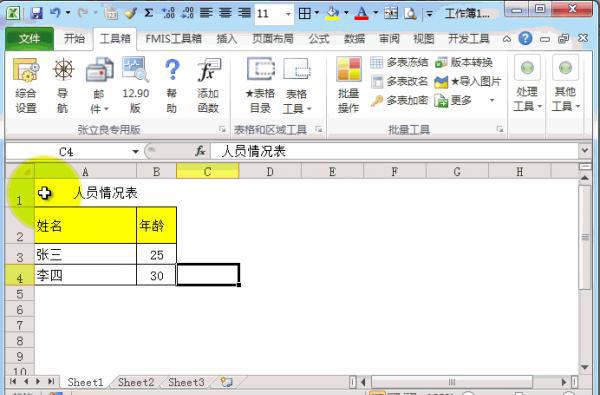Open the 添加函数 fx tool
600x395 pixels.
click(209, 70)
